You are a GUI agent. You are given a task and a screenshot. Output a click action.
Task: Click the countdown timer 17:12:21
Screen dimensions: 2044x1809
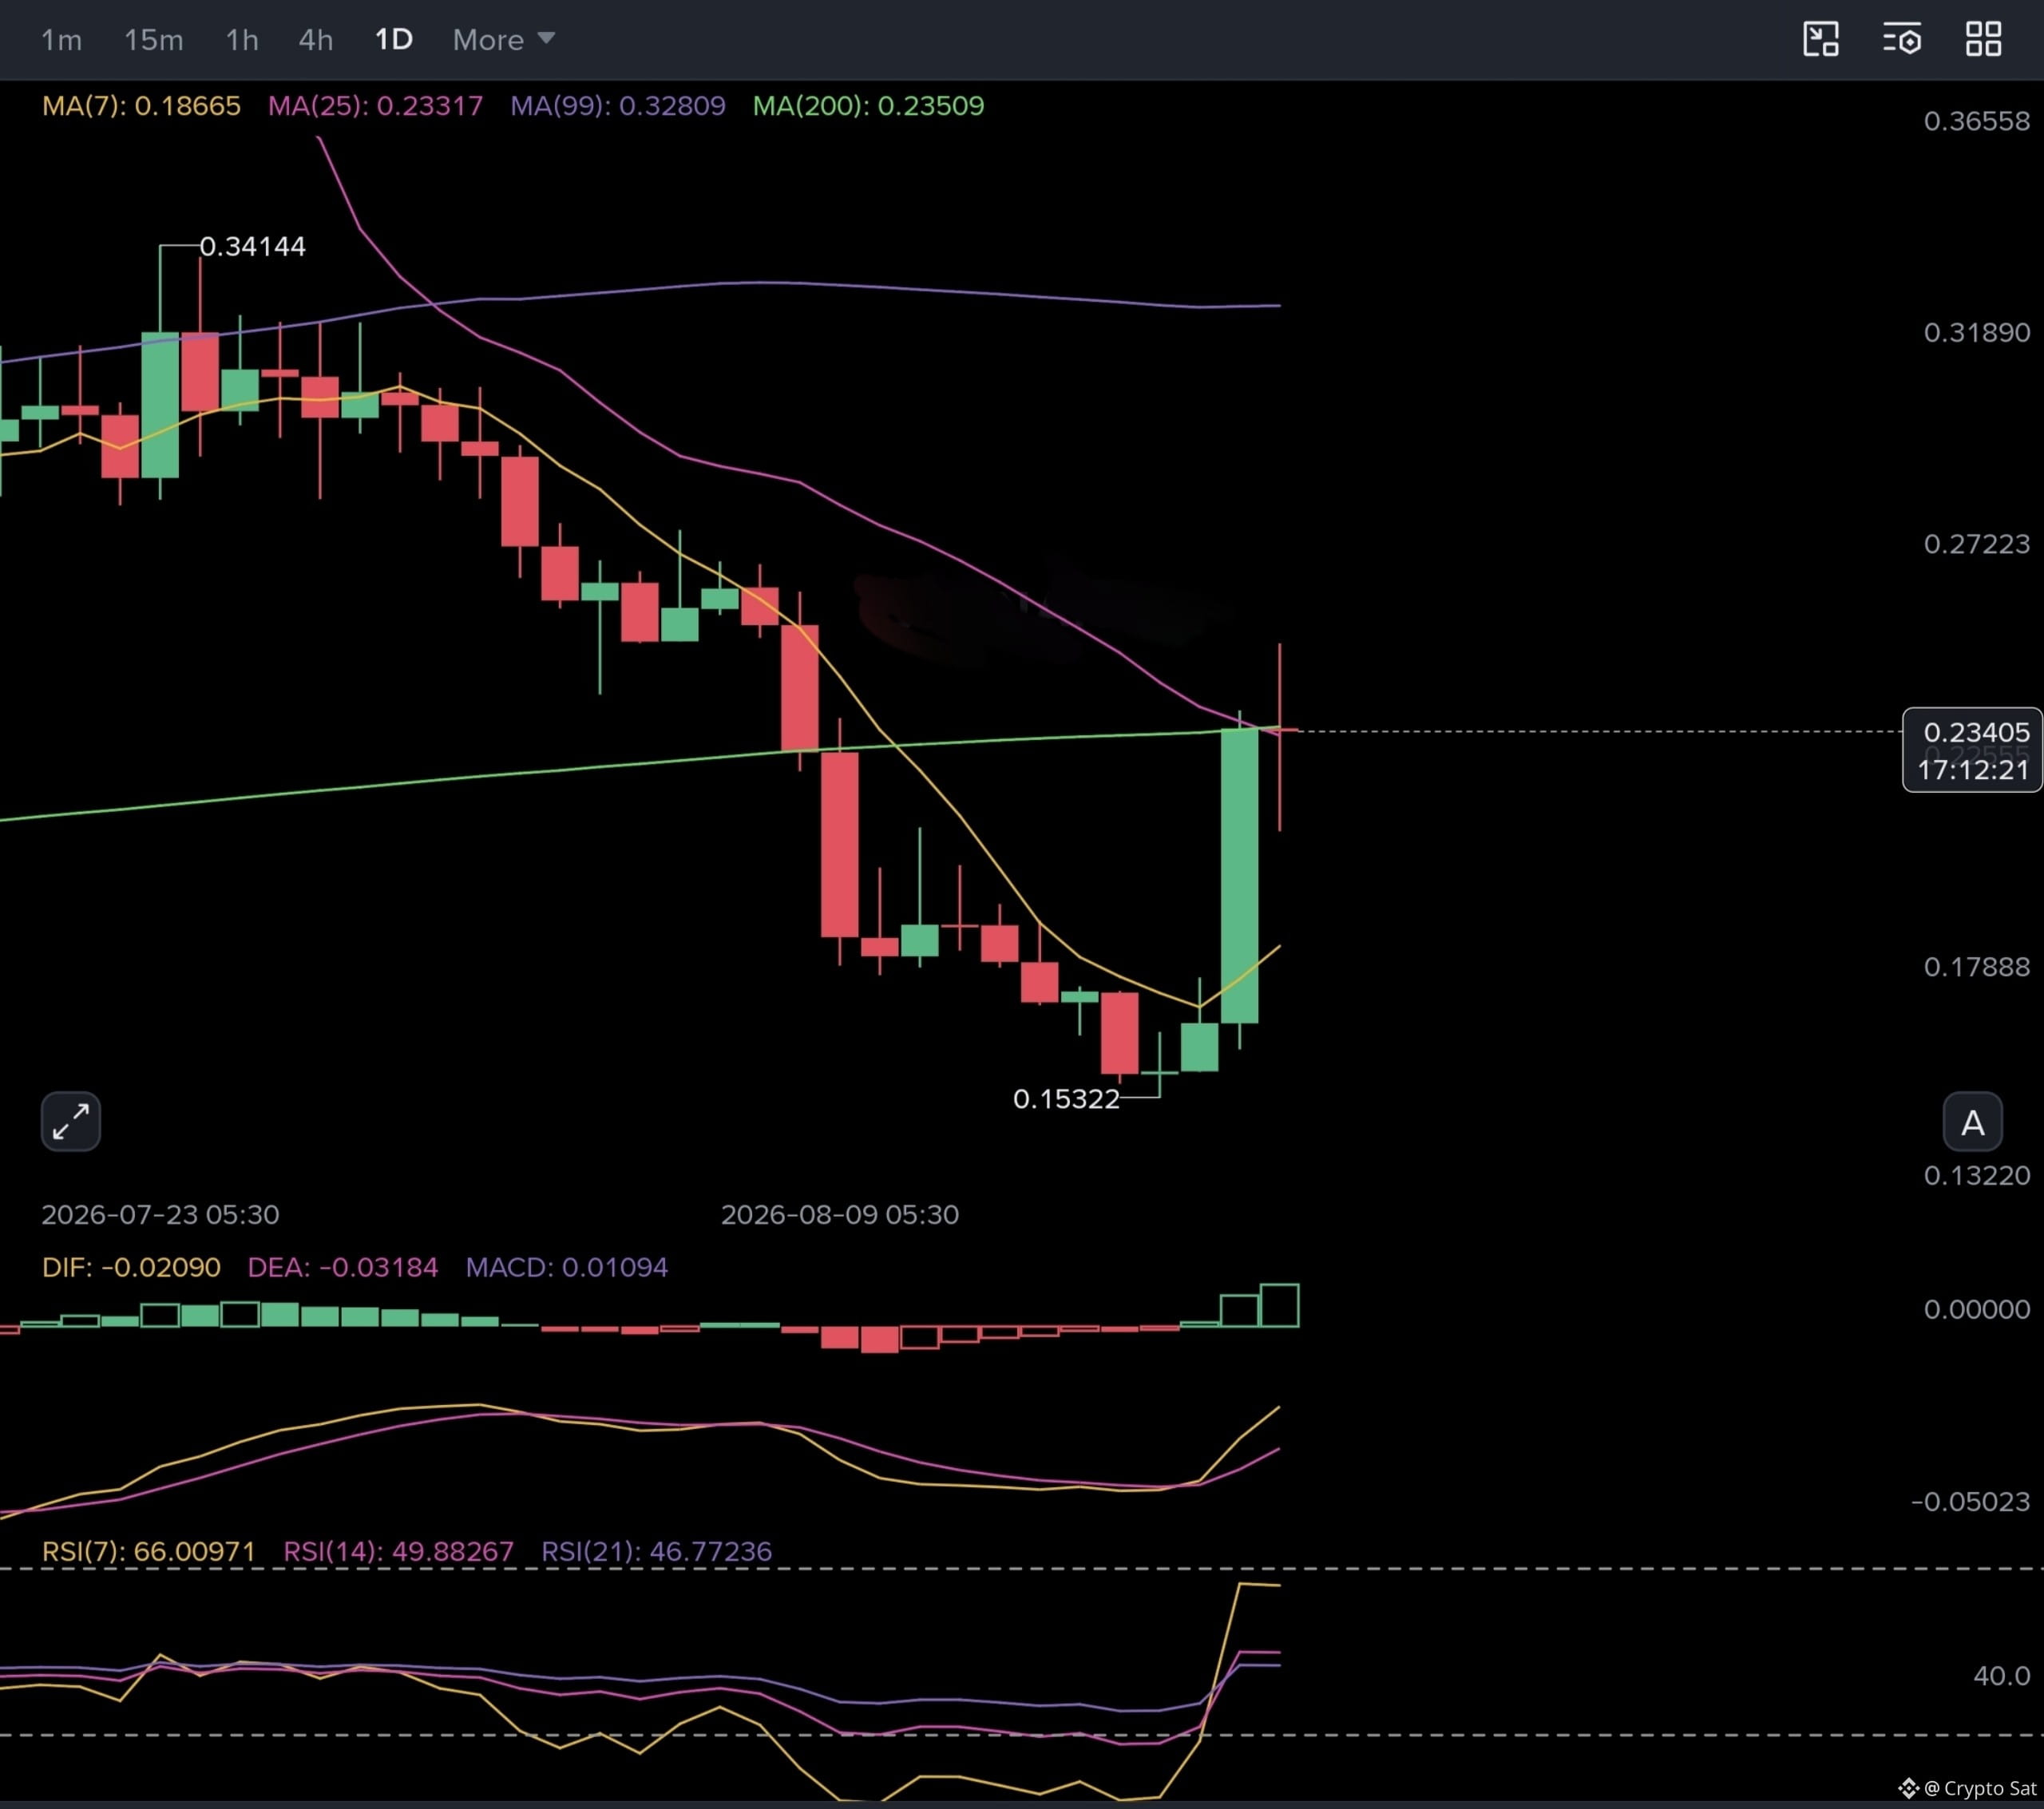[x=1973, y=770]
